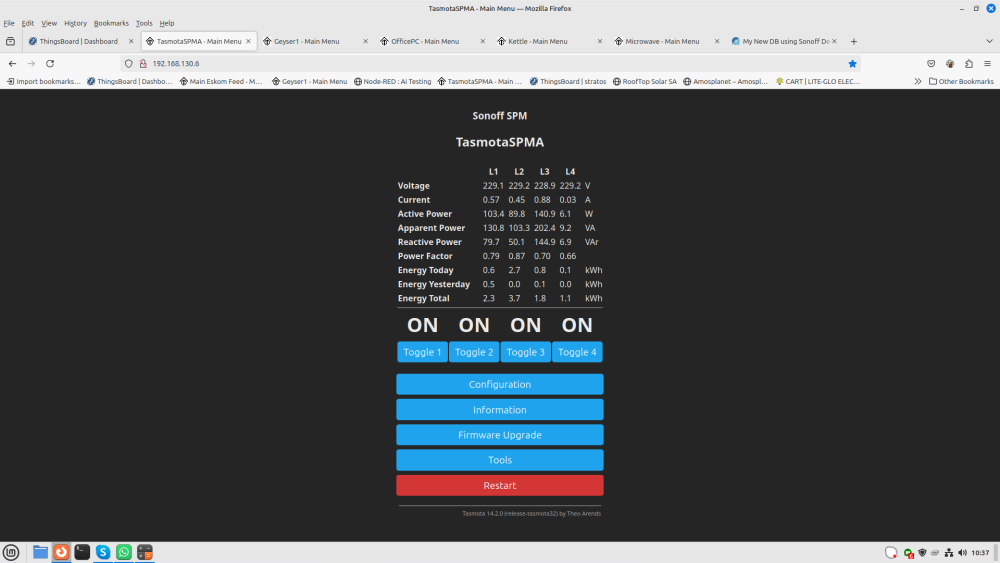The width and height of the screenshot is (1000, 563).
Task: Open Node-RED : Ai Testing bookmark
Action: [392, 82]
